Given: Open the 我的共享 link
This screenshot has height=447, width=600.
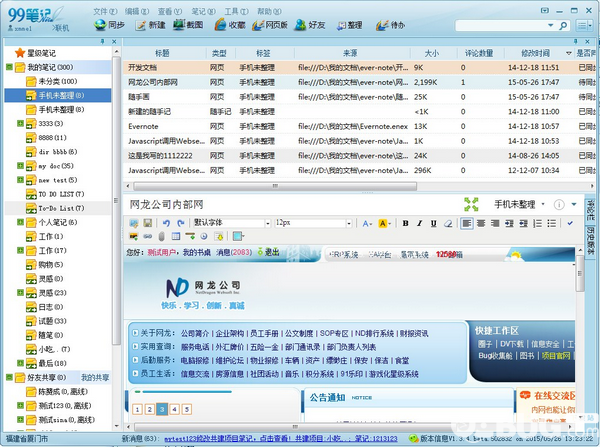Looking at the screenshot, I should click(x=95, y=378).
